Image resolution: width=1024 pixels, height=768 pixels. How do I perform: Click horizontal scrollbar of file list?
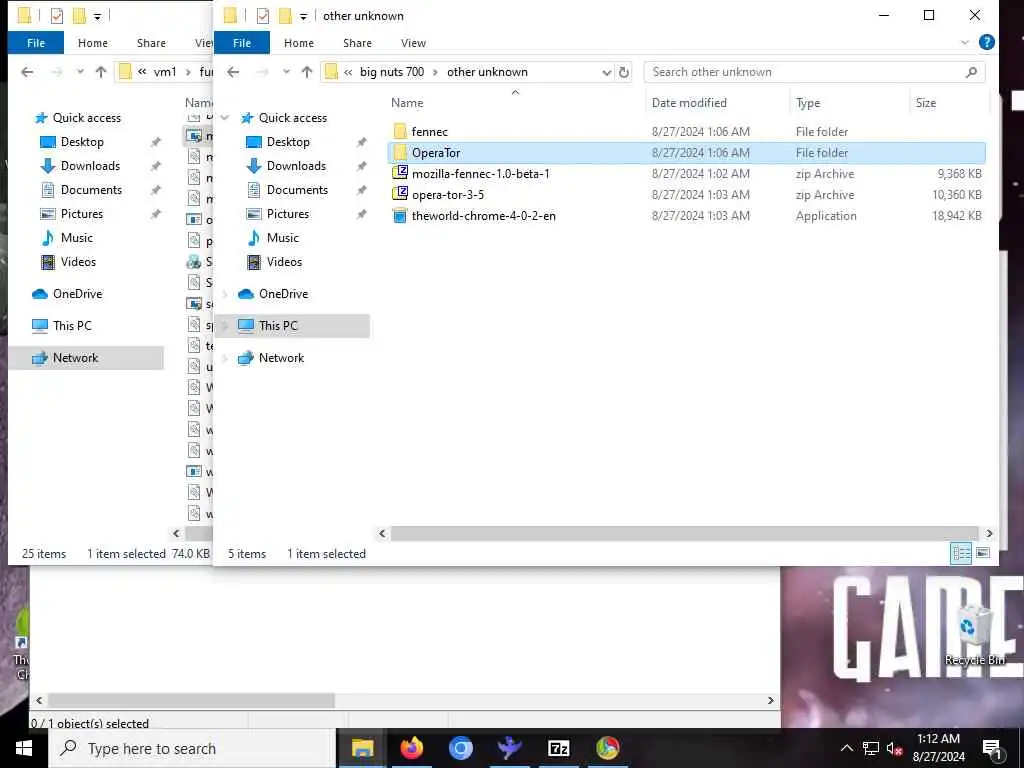684,534
